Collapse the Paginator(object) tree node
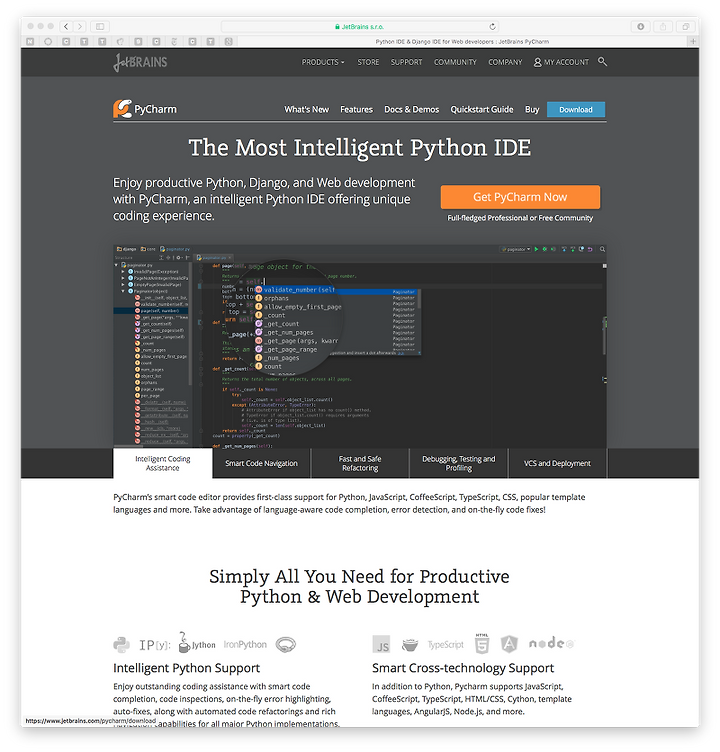This screenshot has width=720, height=752. pos(123,291)
